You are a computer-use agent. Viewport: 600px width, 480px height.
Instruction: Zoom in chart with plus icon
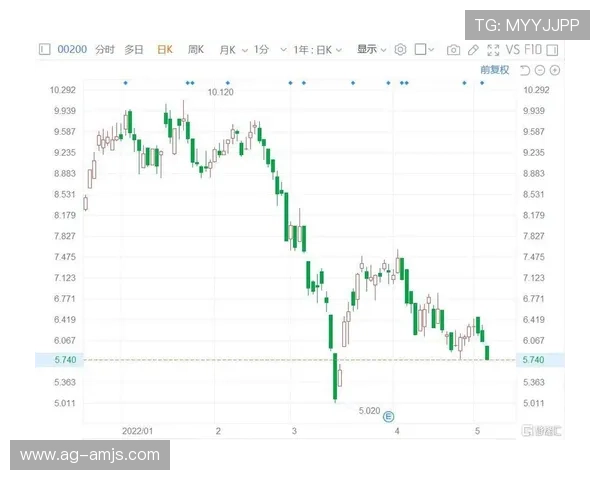[555, 70]
